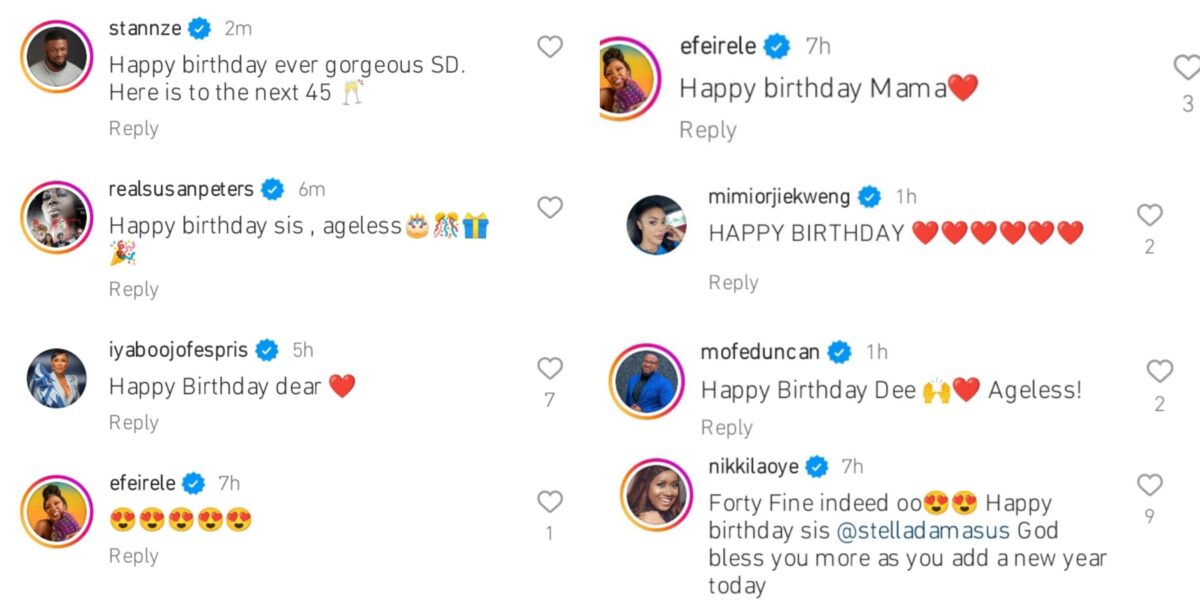Reply to mimiorjiekweng's comment
Screen dimensions: 1200x600
tap(733, 283)
